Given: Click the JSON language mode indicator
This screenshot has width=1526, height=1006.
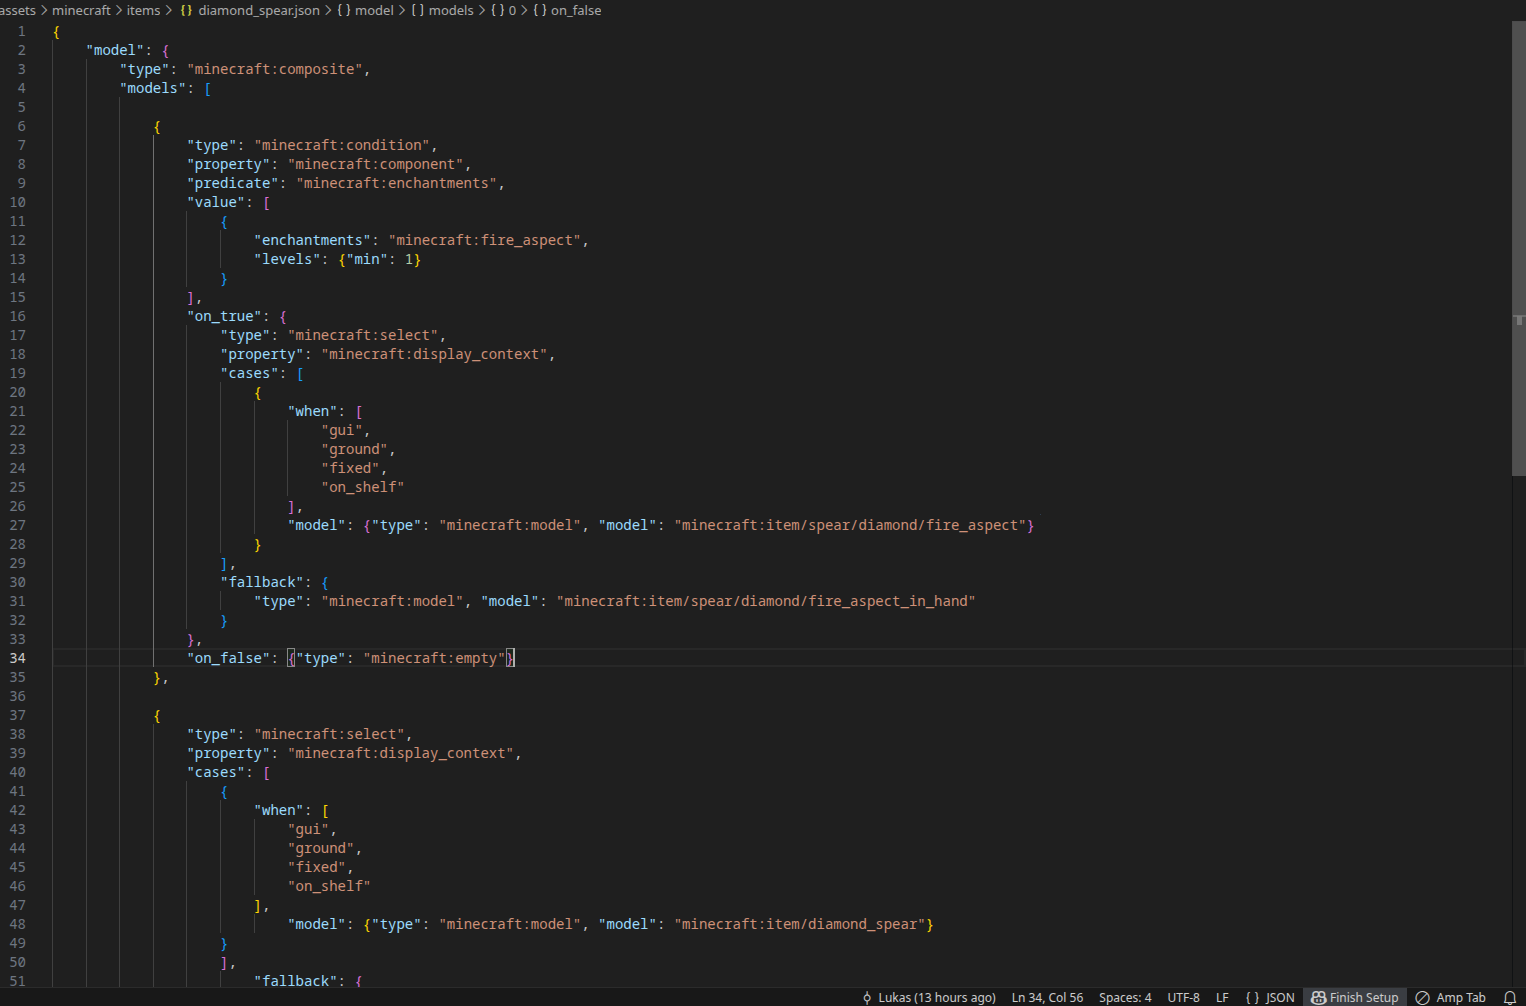Looking at the screenshot, I should (x=1269, y=997).
